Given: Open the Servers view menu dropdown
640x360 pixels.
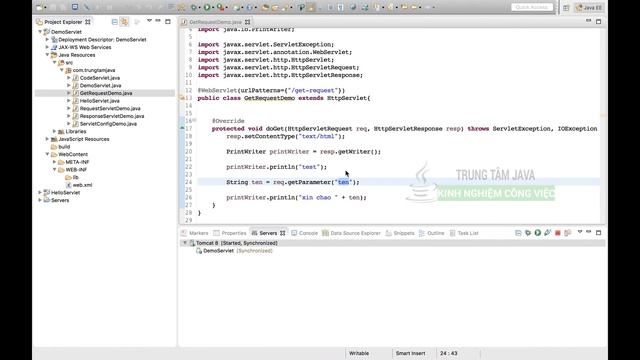Looking at the screenshot, I should (x=580, y=232).
